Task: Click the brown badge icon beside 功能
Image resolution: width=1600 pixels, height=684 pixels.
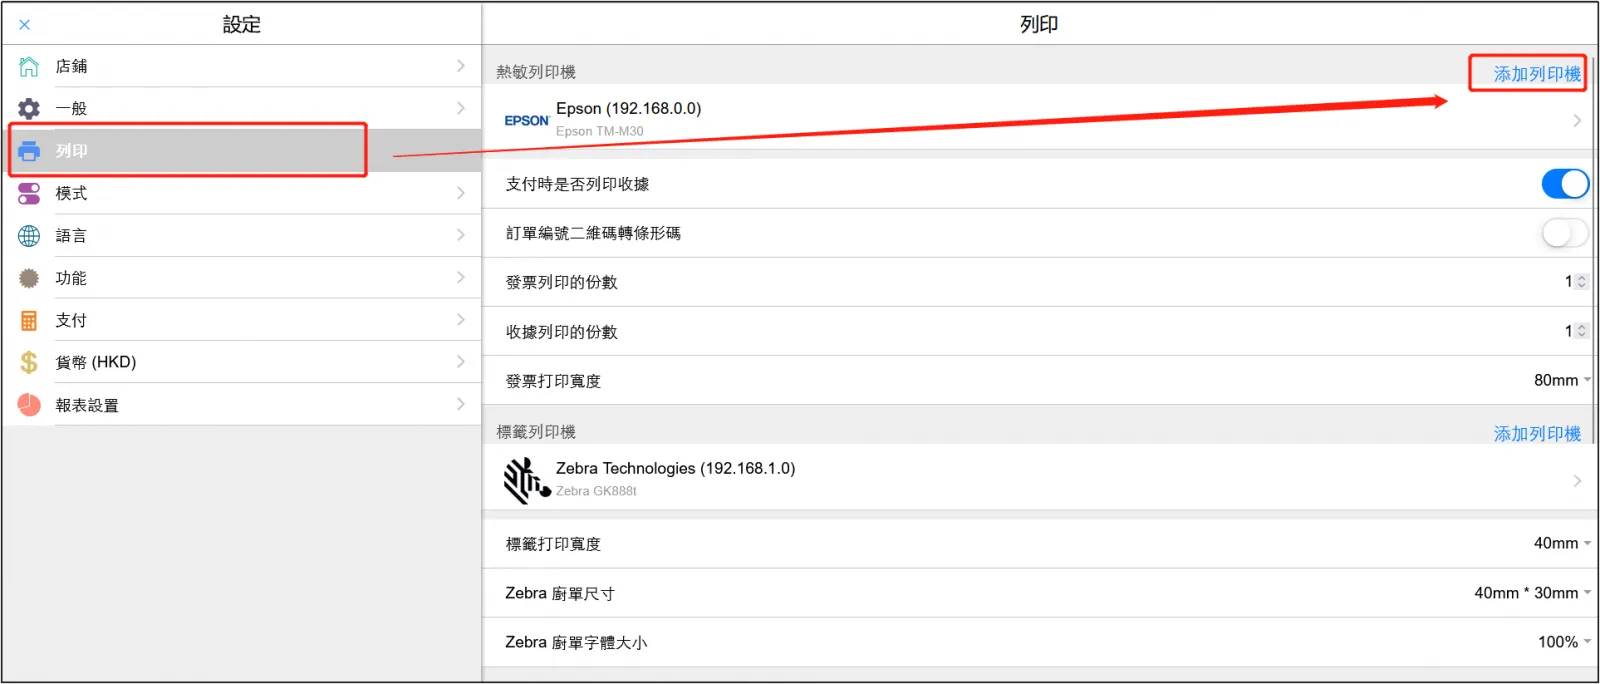Action: (x=29, y=278)
